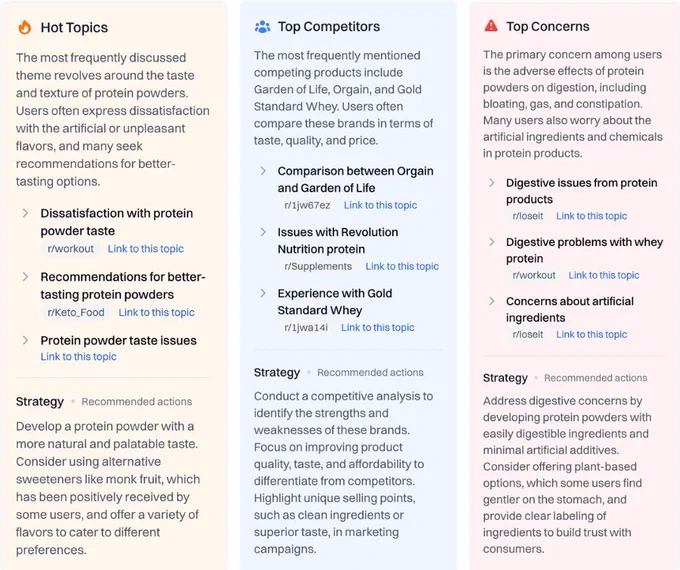Click the flame icon beside Hot Topics
The height and width of the screenshot is (570, 680).
click(x=25, y=27)
